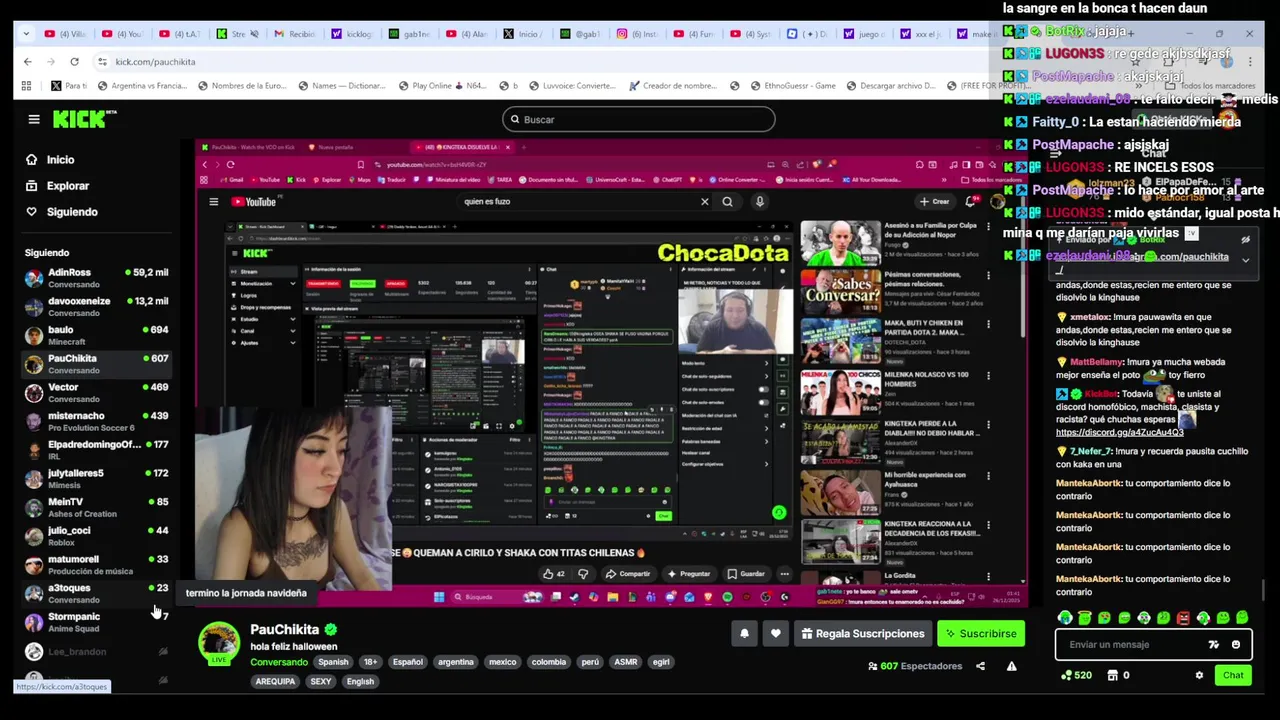Switch to the kicklog browser tab
1280x720 pixels.
point(351,34)
